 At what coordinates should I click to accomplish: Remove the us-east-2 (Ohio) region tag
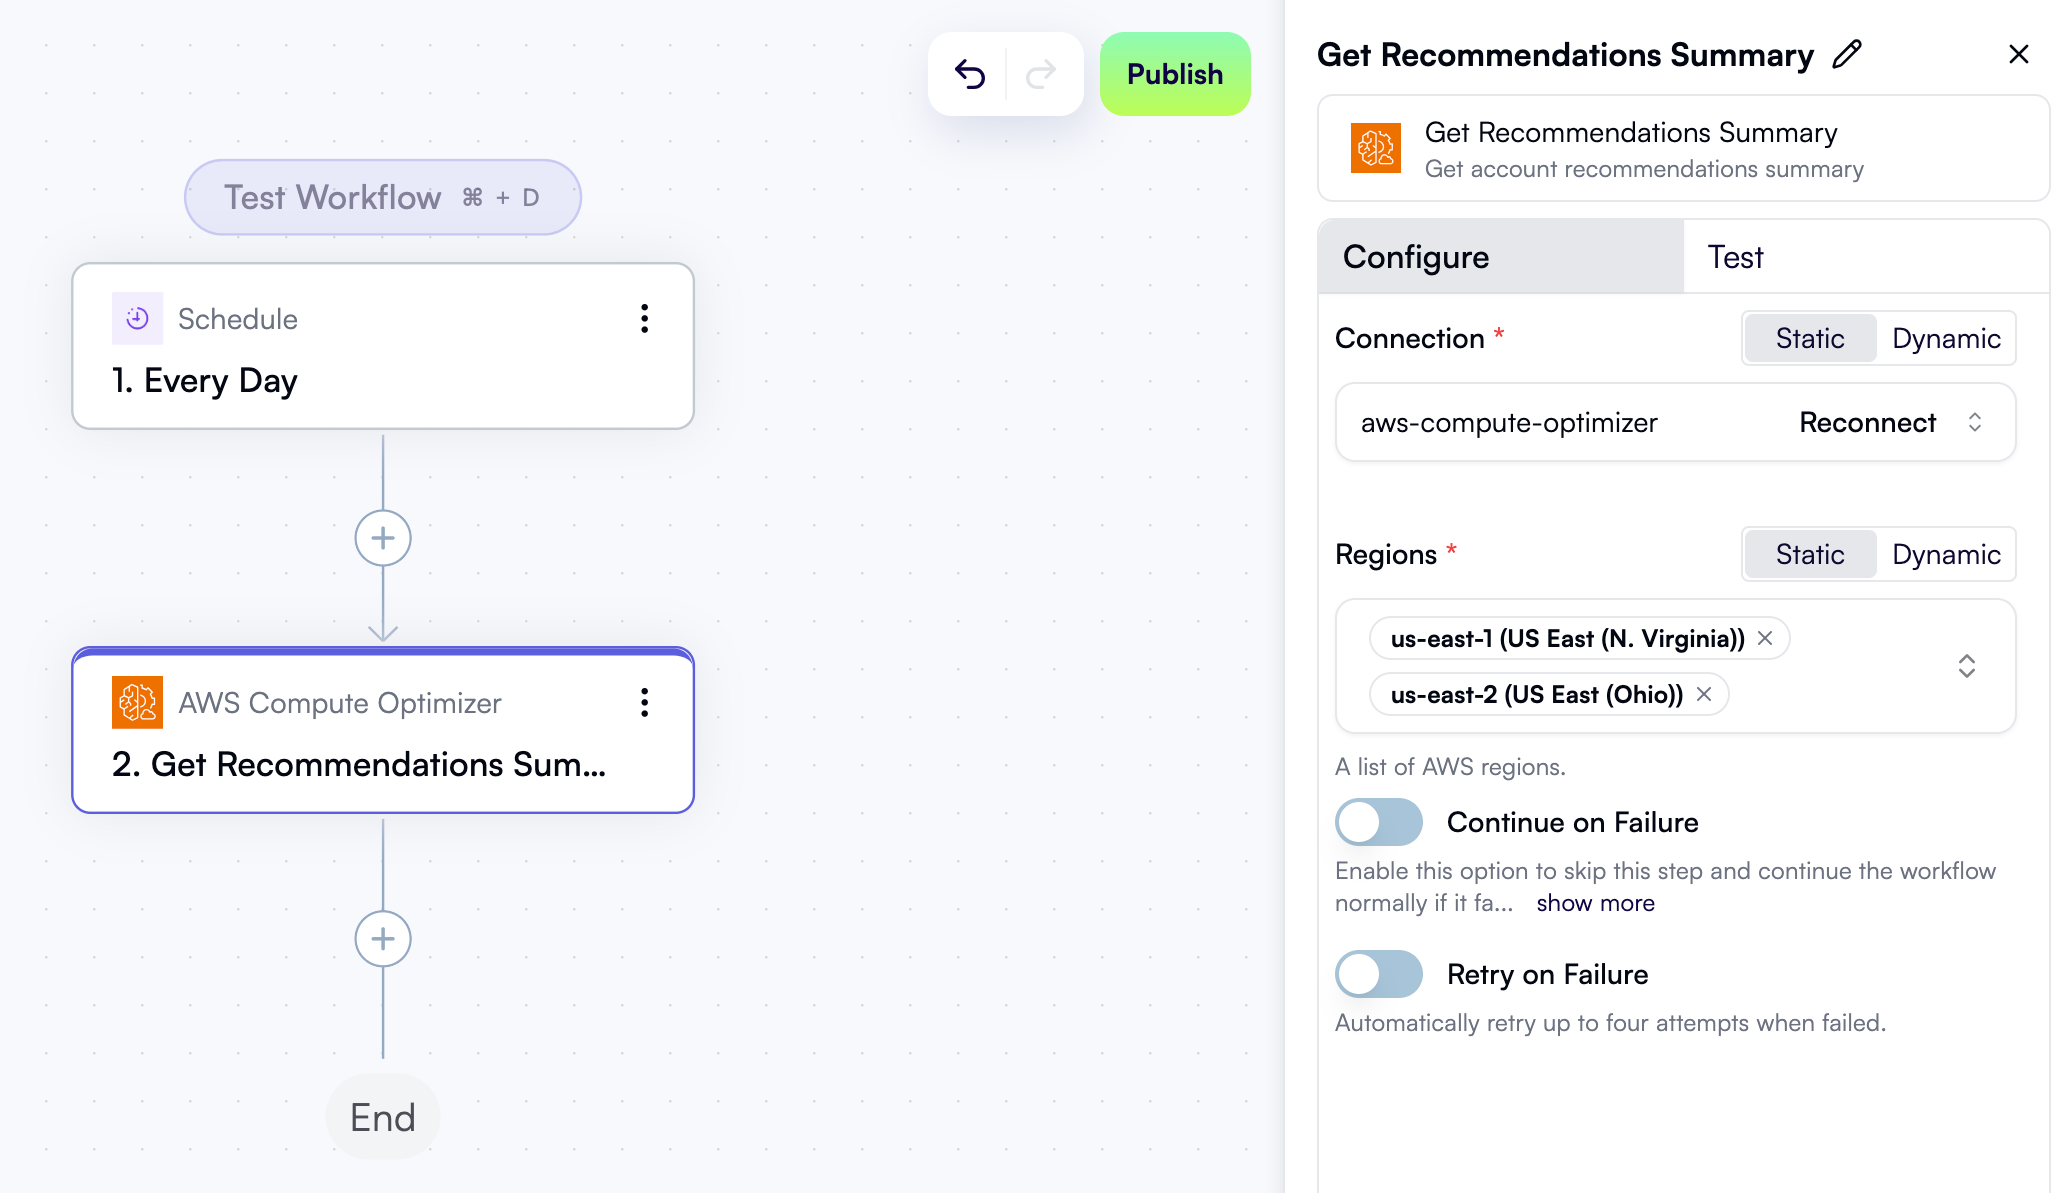(x=1705, y=694)
